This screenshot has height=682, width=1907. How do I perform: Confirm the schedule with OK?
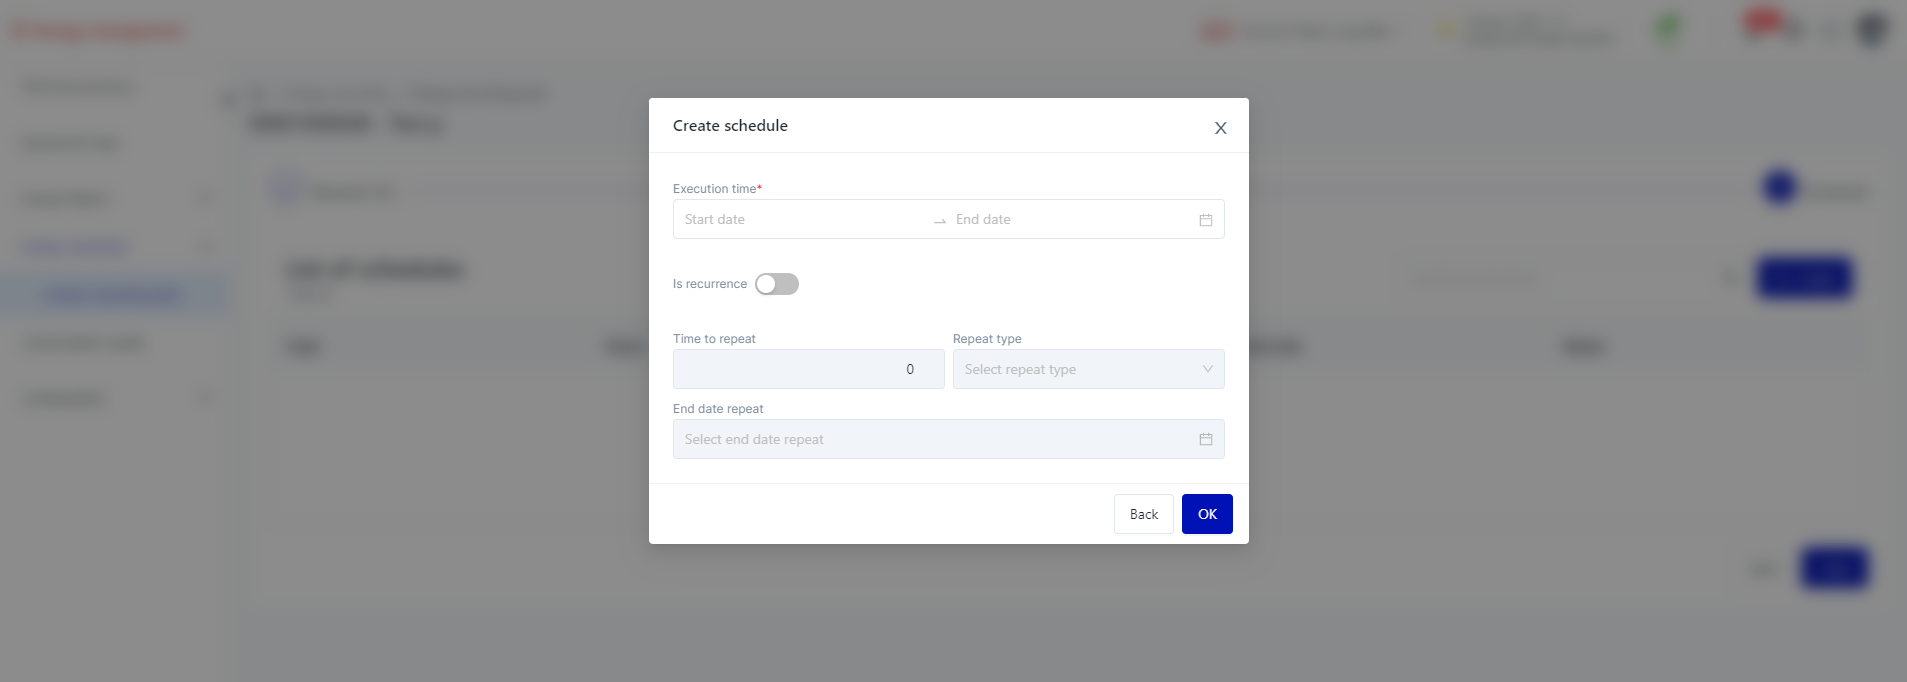1206,514
